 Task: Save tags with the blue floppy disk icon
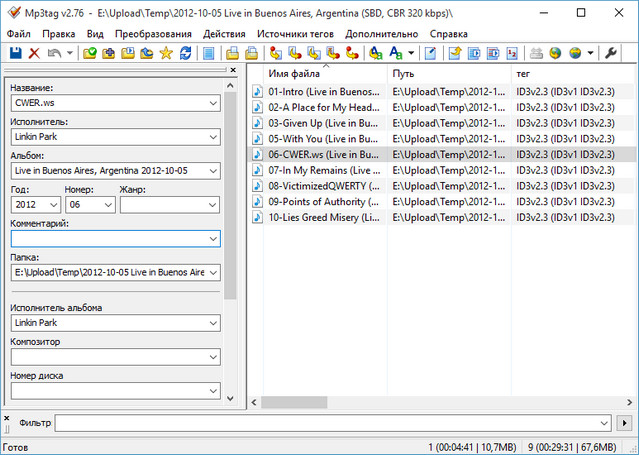[15, 53]
